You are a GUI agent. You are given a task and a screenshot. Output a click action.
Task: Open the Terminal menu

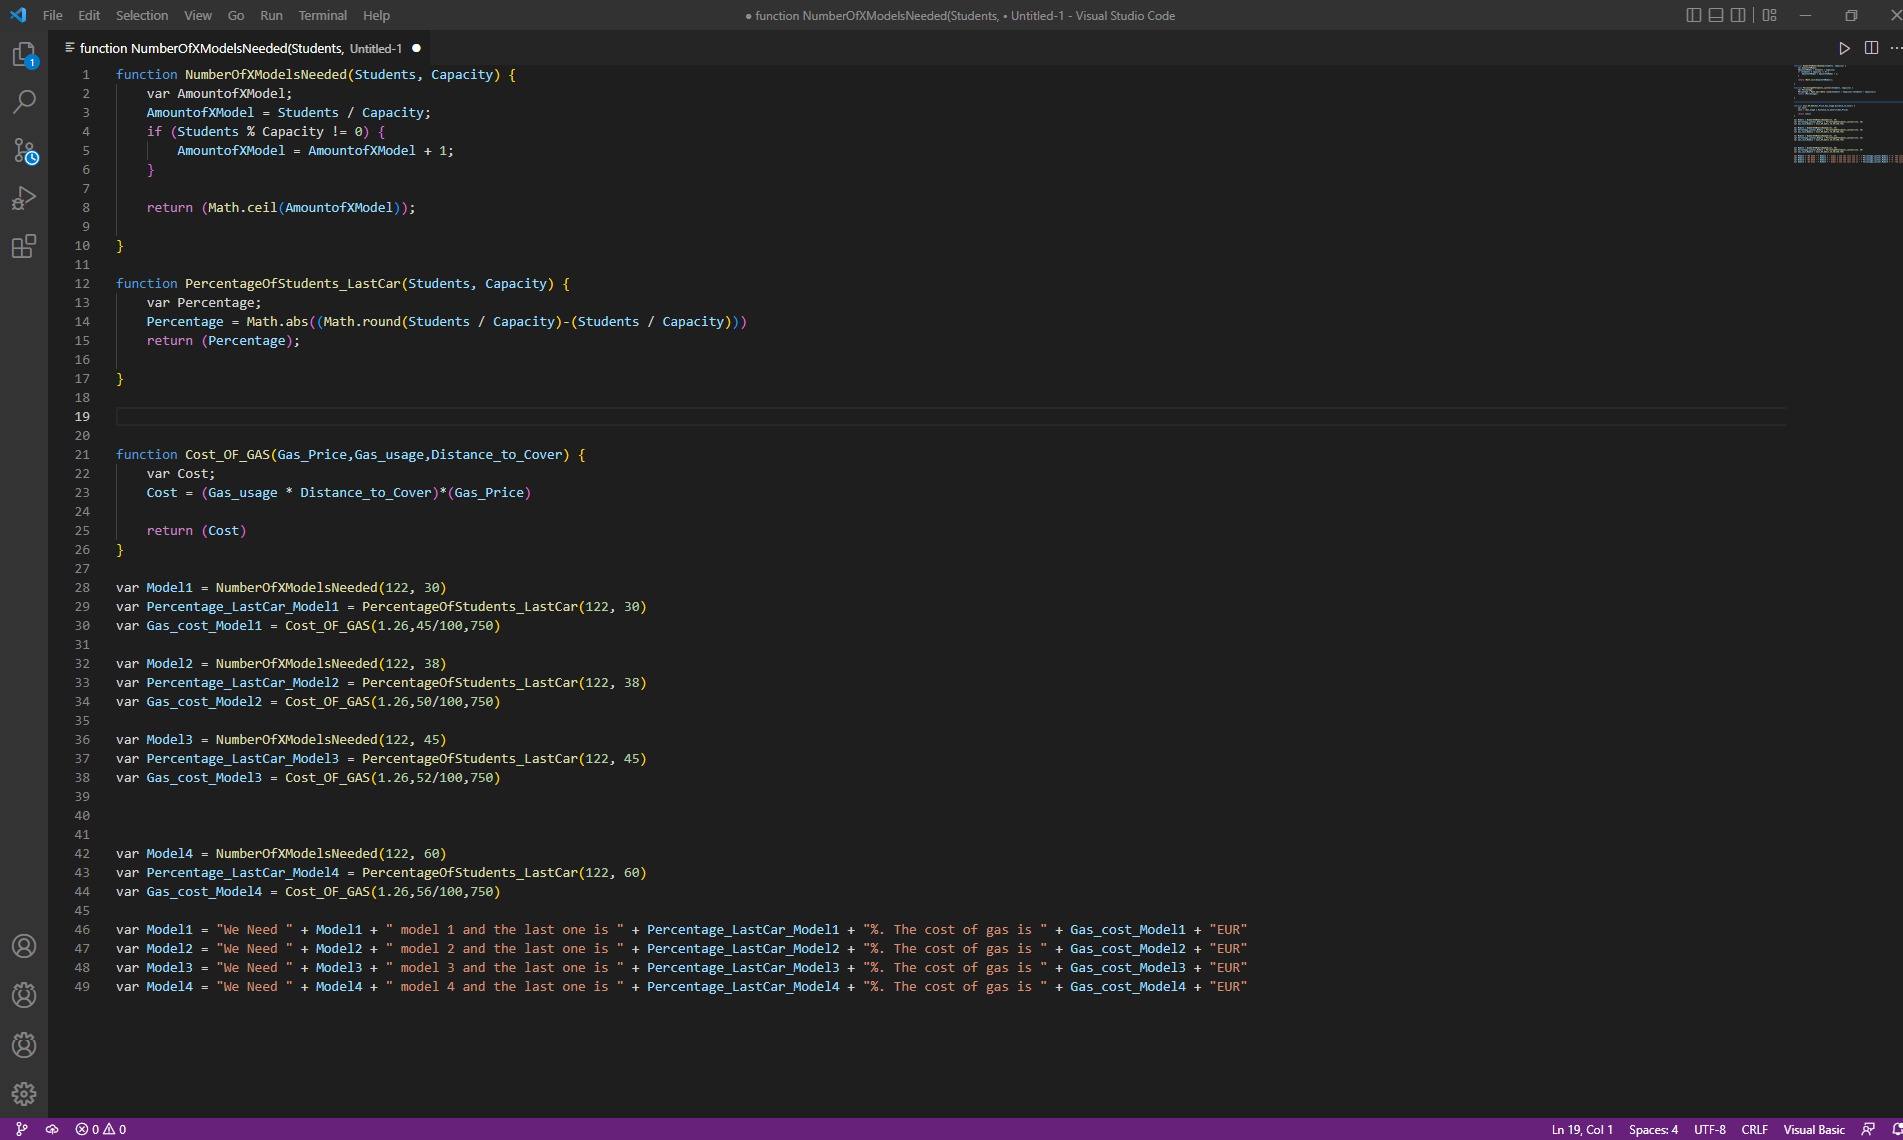[x=322, y=15]
